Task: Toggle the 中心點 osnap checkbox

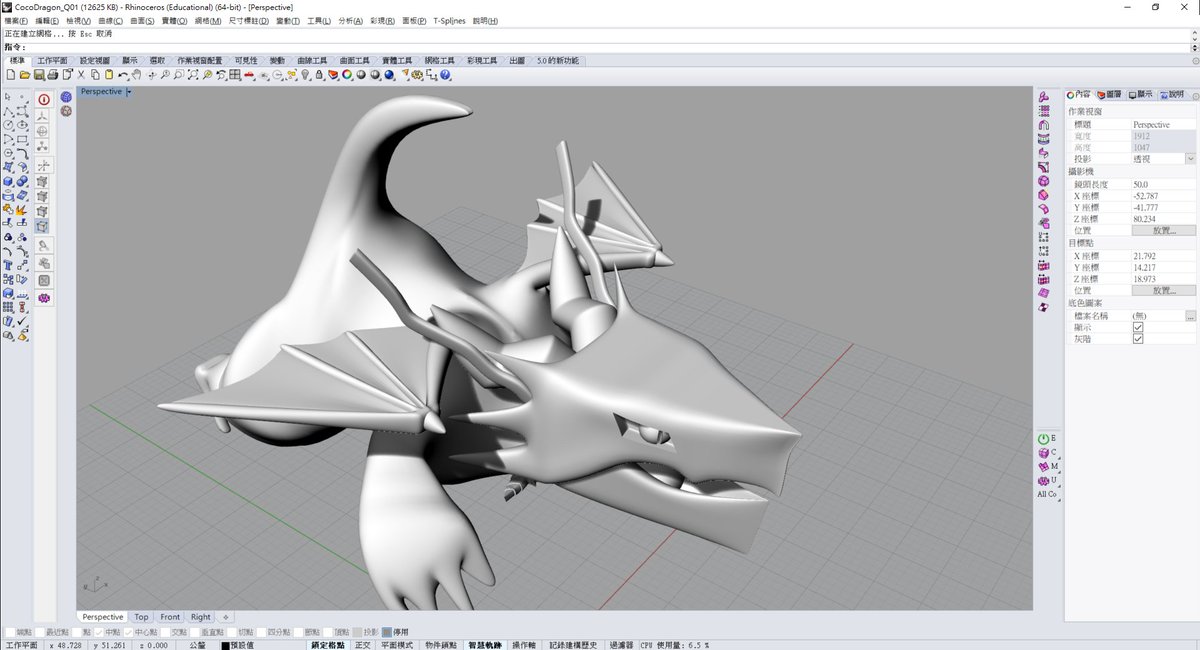Action: pyautogui.click(x=128, y=632)
